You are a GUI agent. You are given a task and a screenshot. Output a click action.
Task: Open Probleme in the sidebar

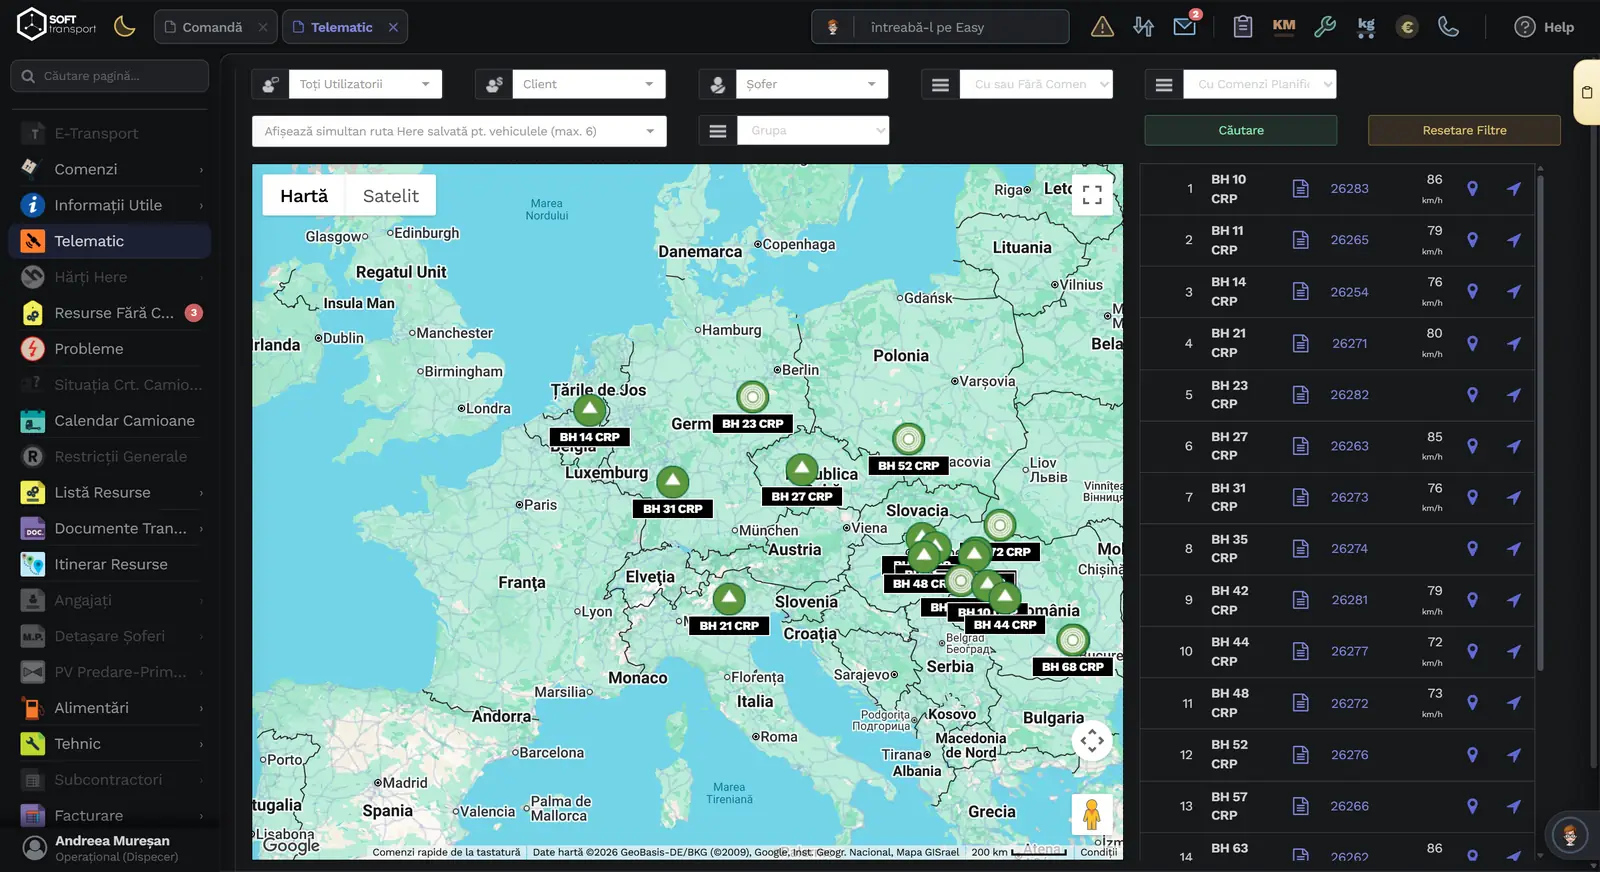110,349
